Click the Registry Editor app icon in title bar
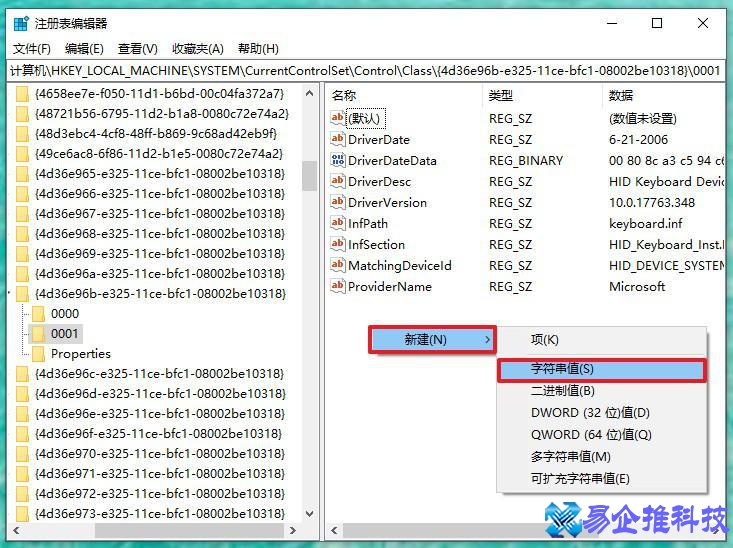The width and height of the screenshot is (733, 548). click(21, 23)
